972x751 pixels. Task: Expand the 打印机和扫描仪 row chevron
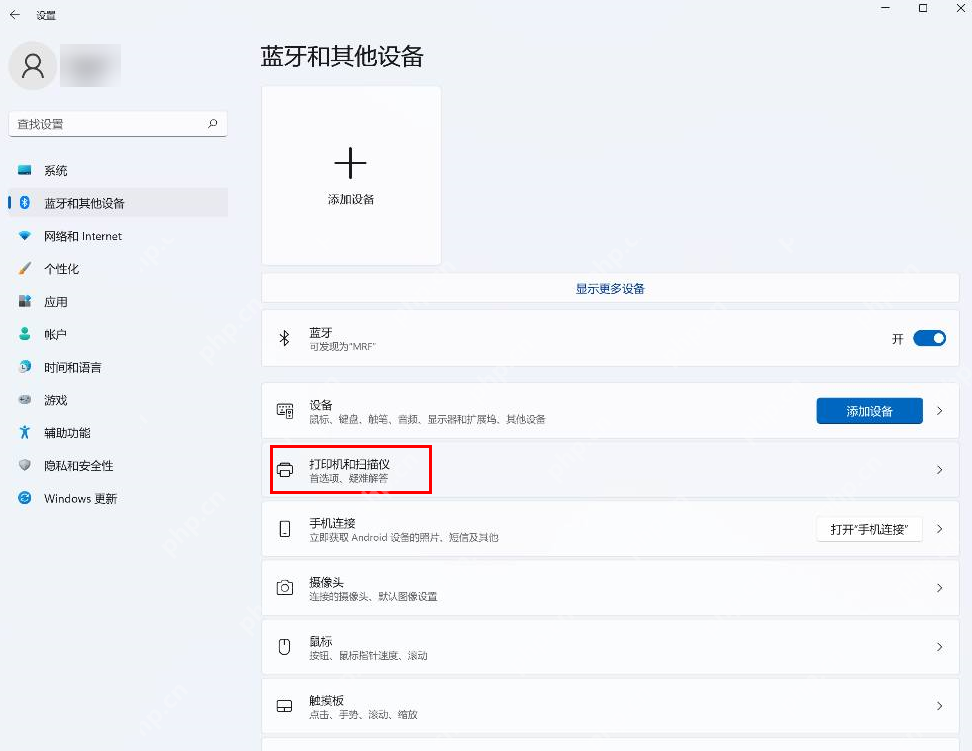[x=940, y=469]
